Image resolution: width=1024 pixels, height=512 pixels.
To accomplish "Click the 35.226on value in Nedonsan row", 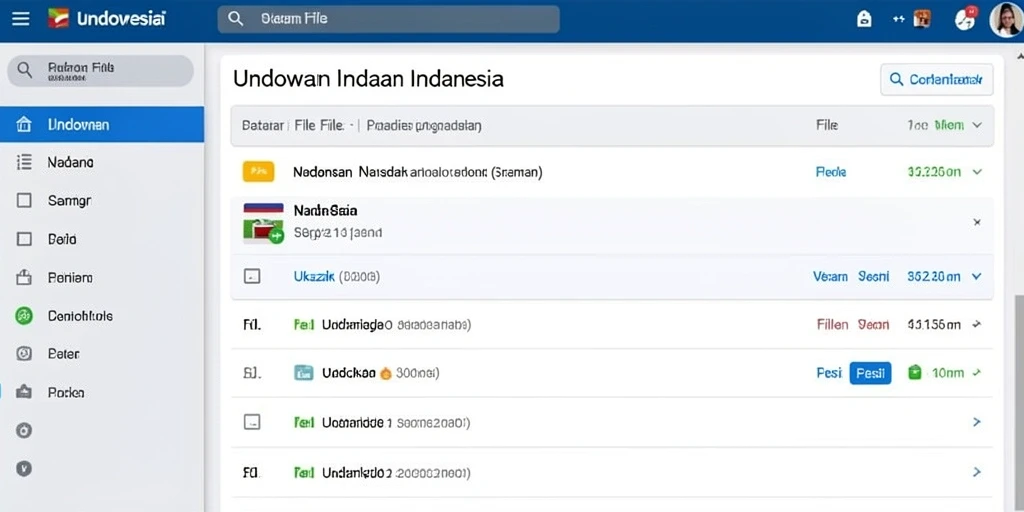I will [x=934, y=172].
